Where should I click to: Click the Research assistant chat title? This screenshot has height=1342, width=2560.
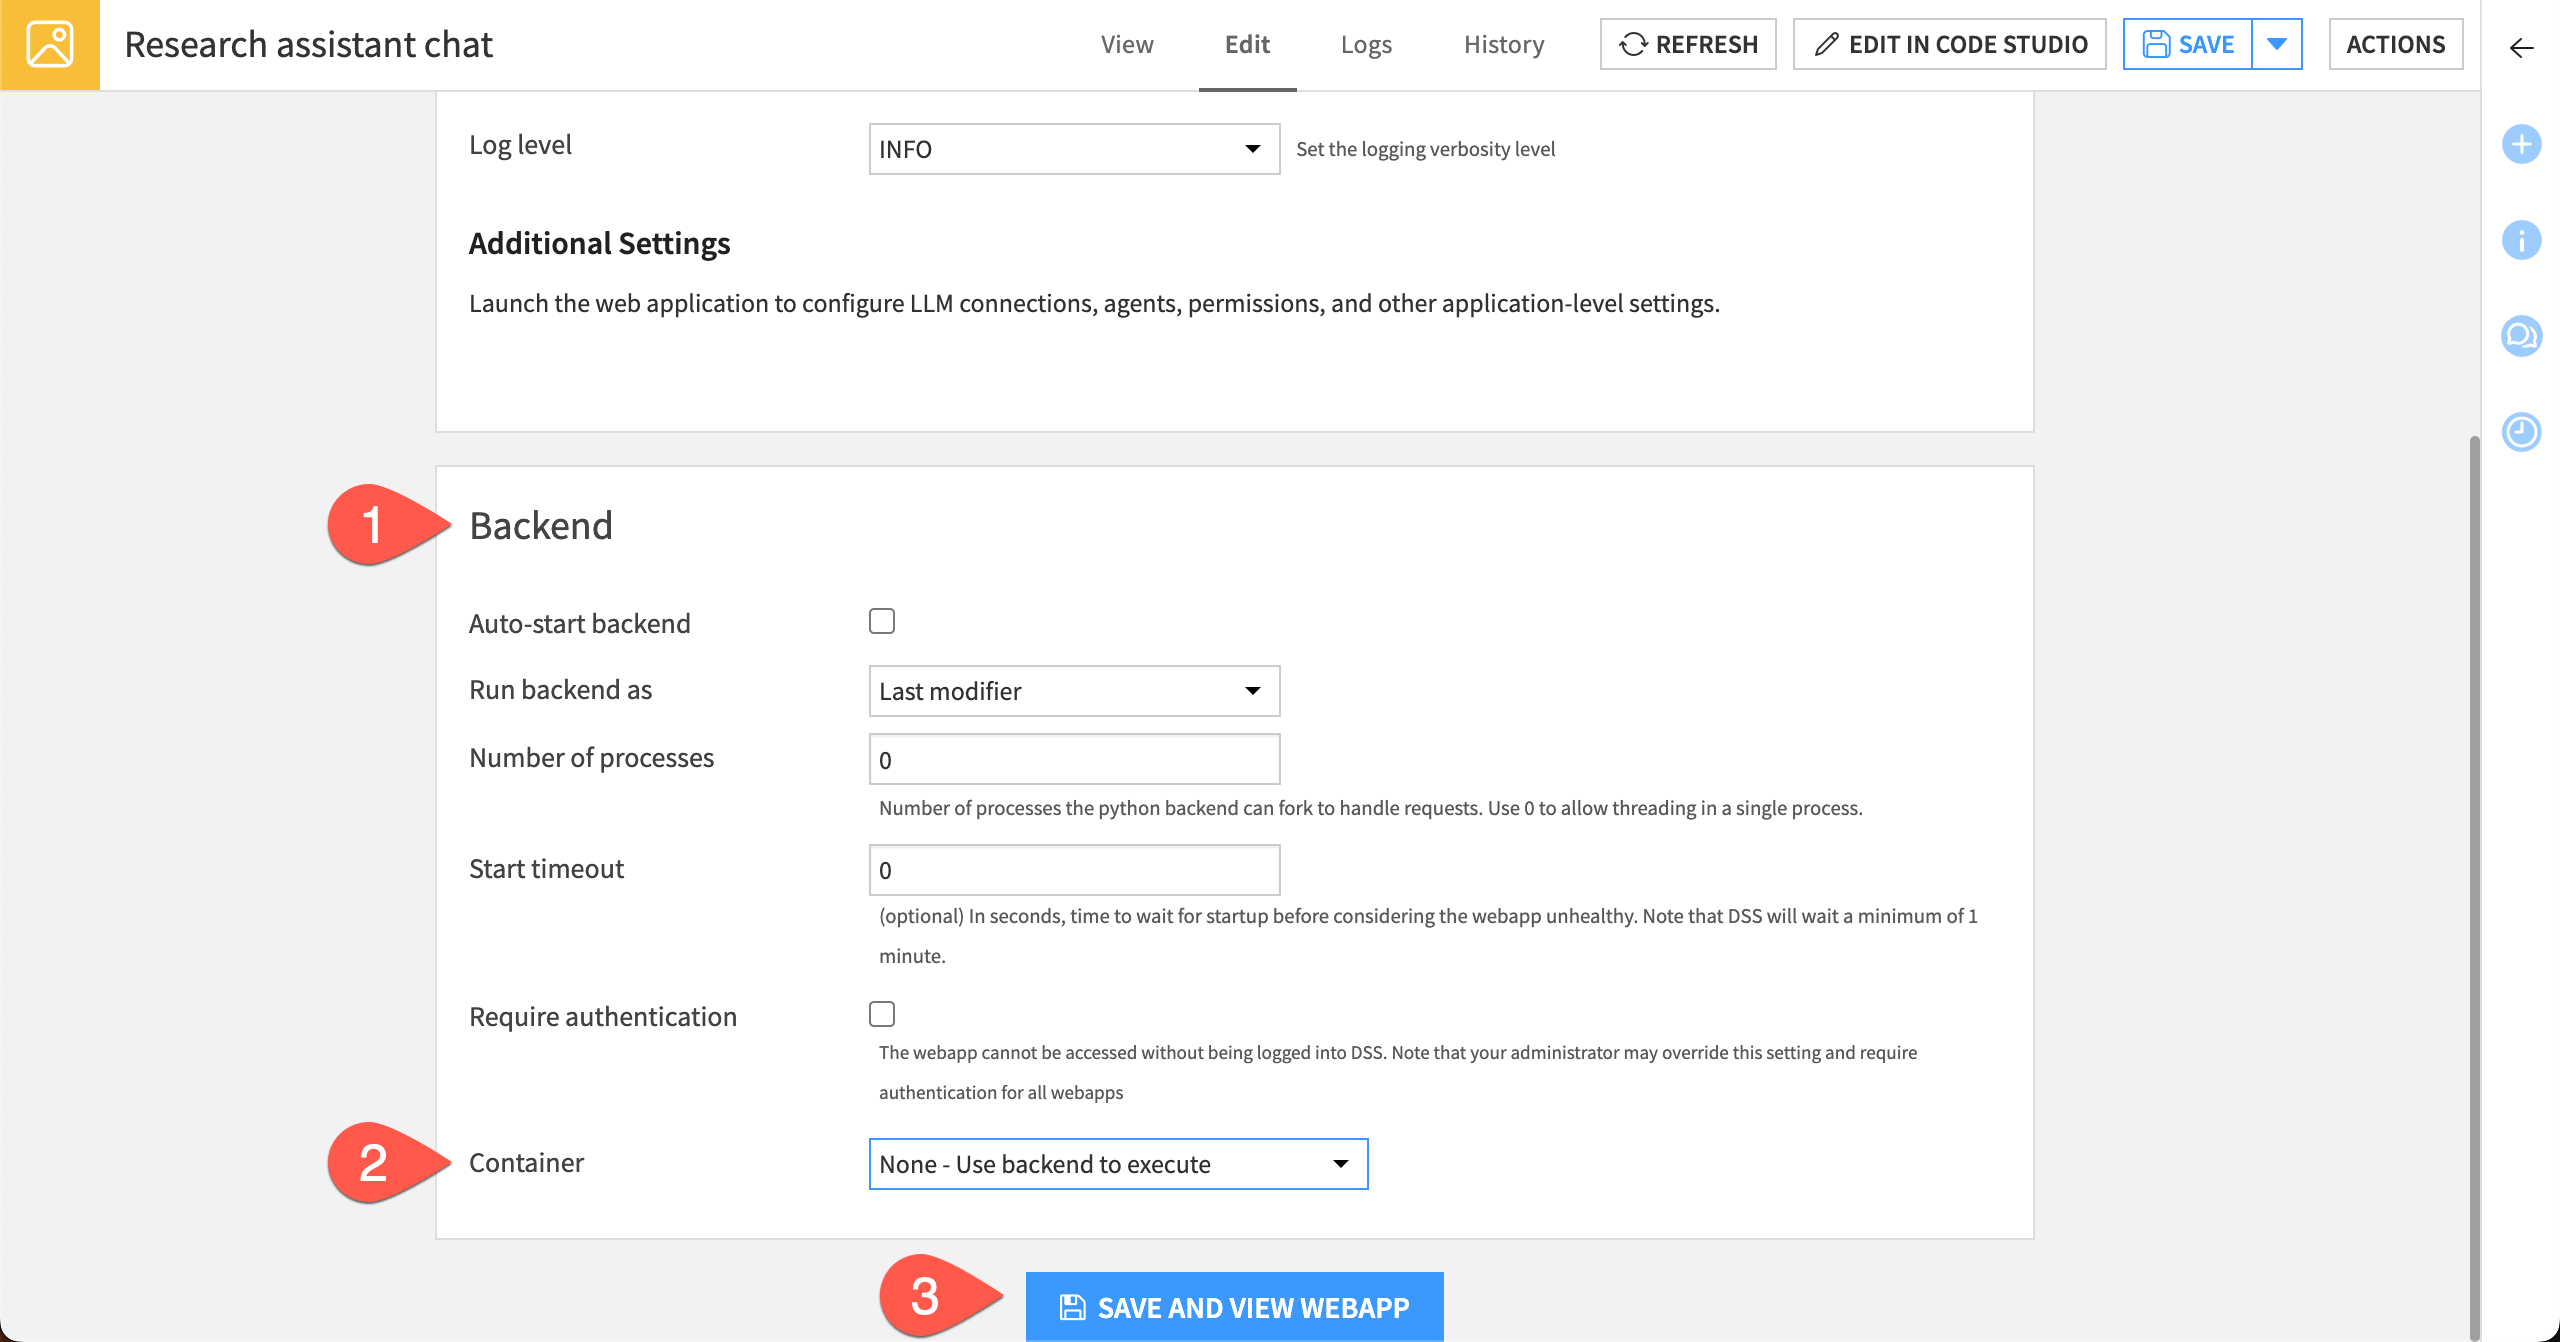308,45
